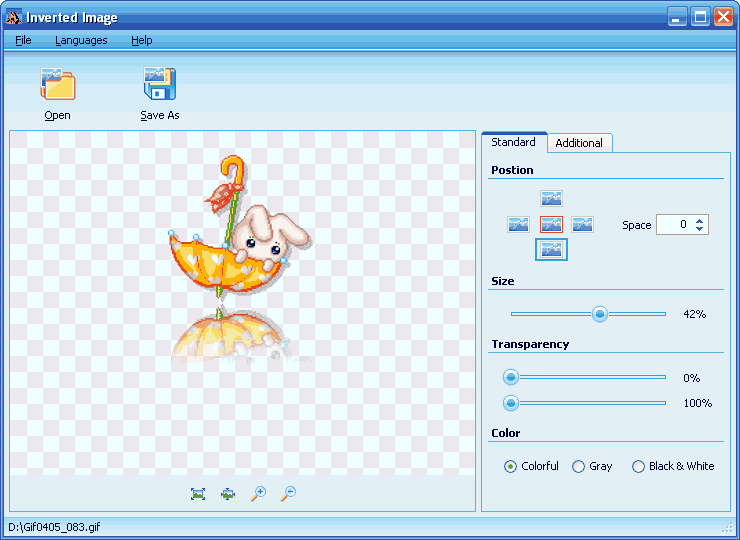Click the 100% transparency value

point(698,404)
